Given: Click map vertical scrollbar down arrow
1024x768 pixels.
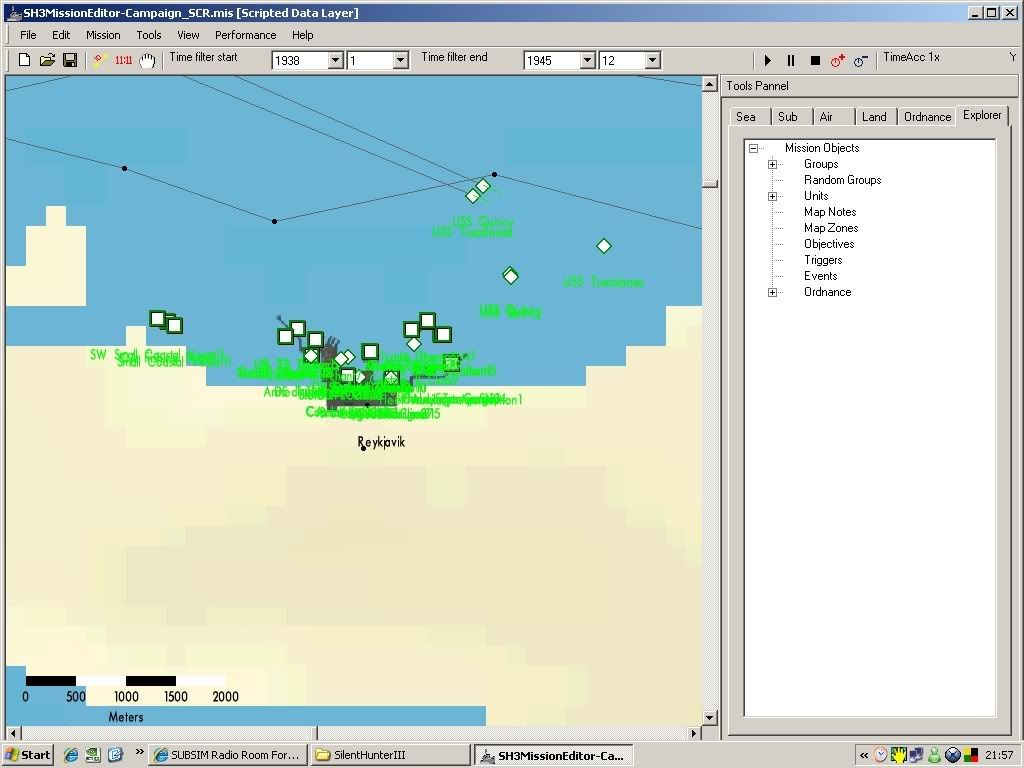Looking at the screenshot, I should point(710,718).
